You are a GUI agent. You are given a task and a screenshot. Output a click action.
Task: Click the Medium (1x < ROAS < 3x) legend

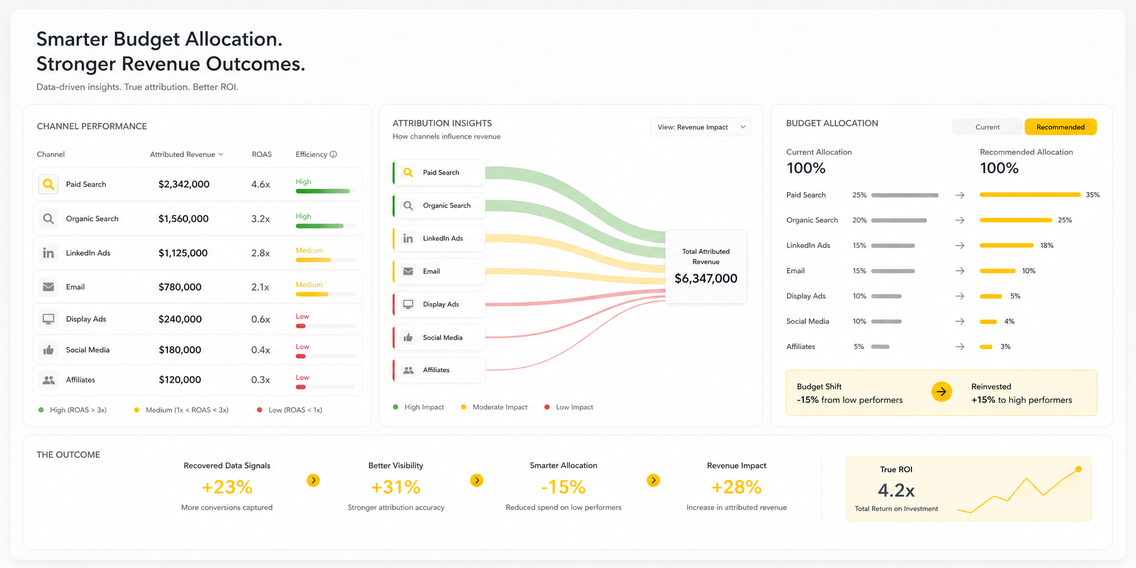click(181, 410)
